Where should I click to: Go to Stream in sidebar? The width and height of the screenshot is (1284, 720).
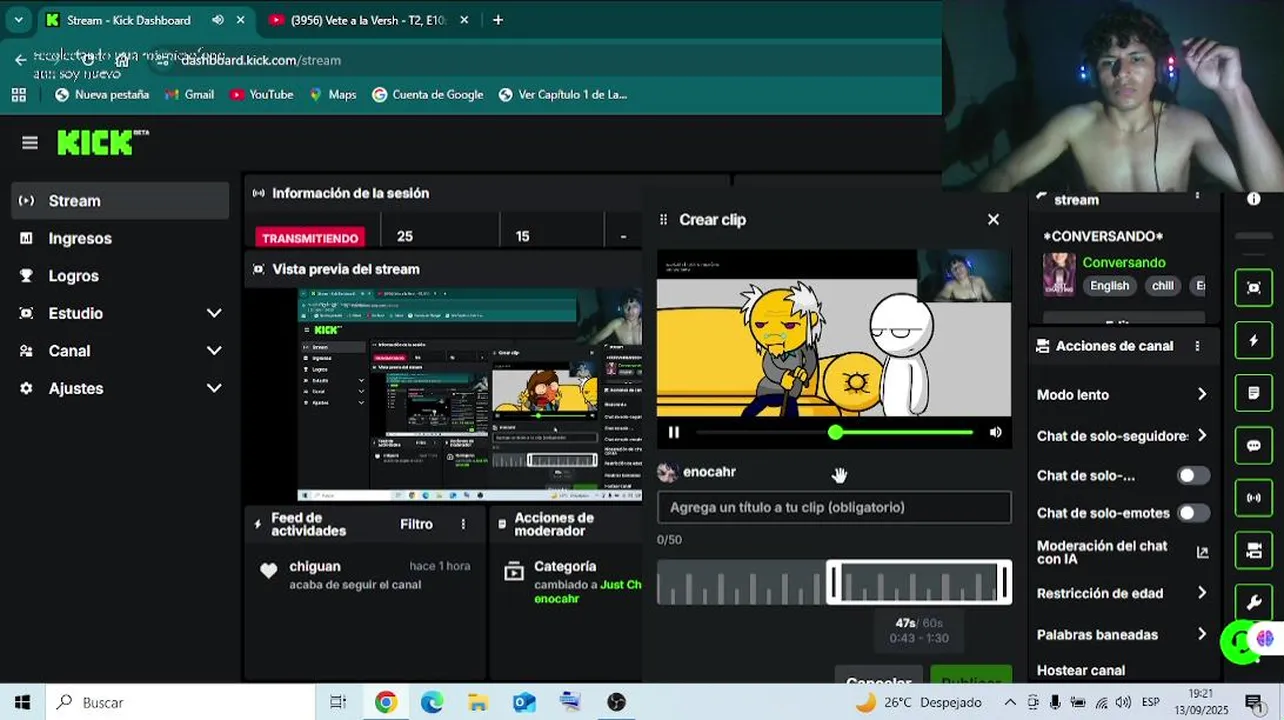[x=120, y=201]
